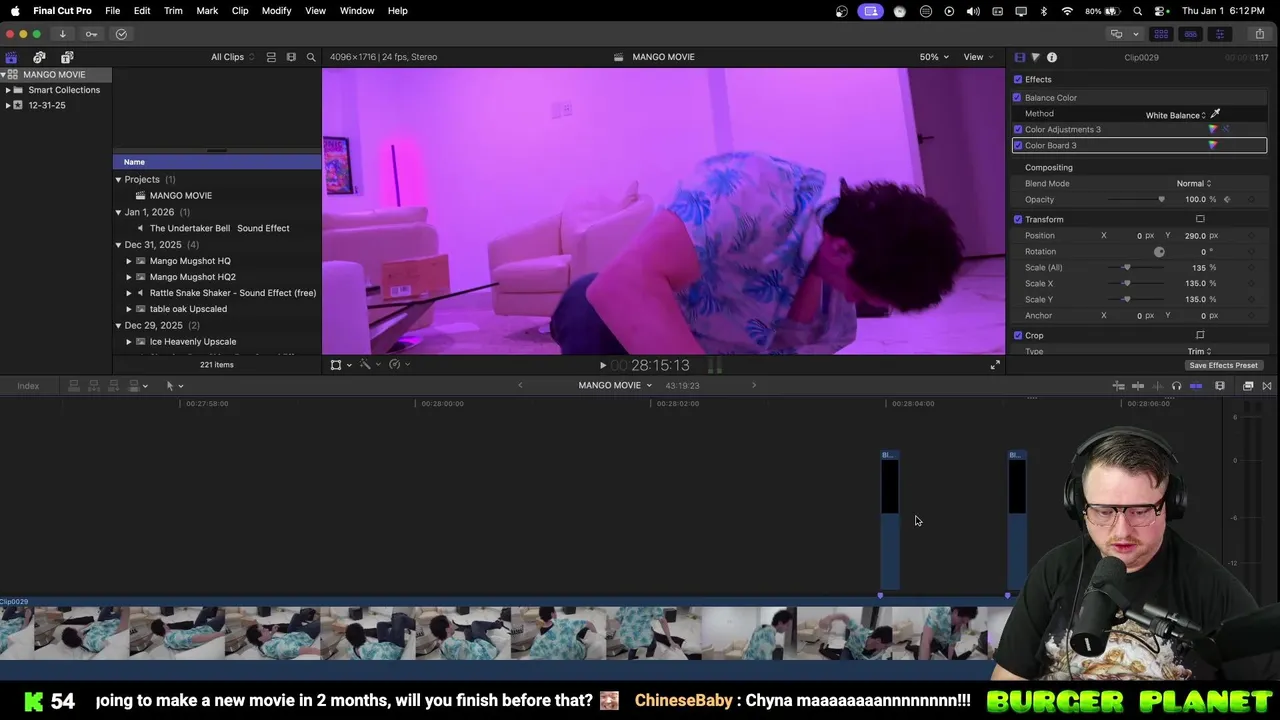Open the Keyword Editor key icon
This screenshot has height=720, width=1280.
[x=91, y=34]
